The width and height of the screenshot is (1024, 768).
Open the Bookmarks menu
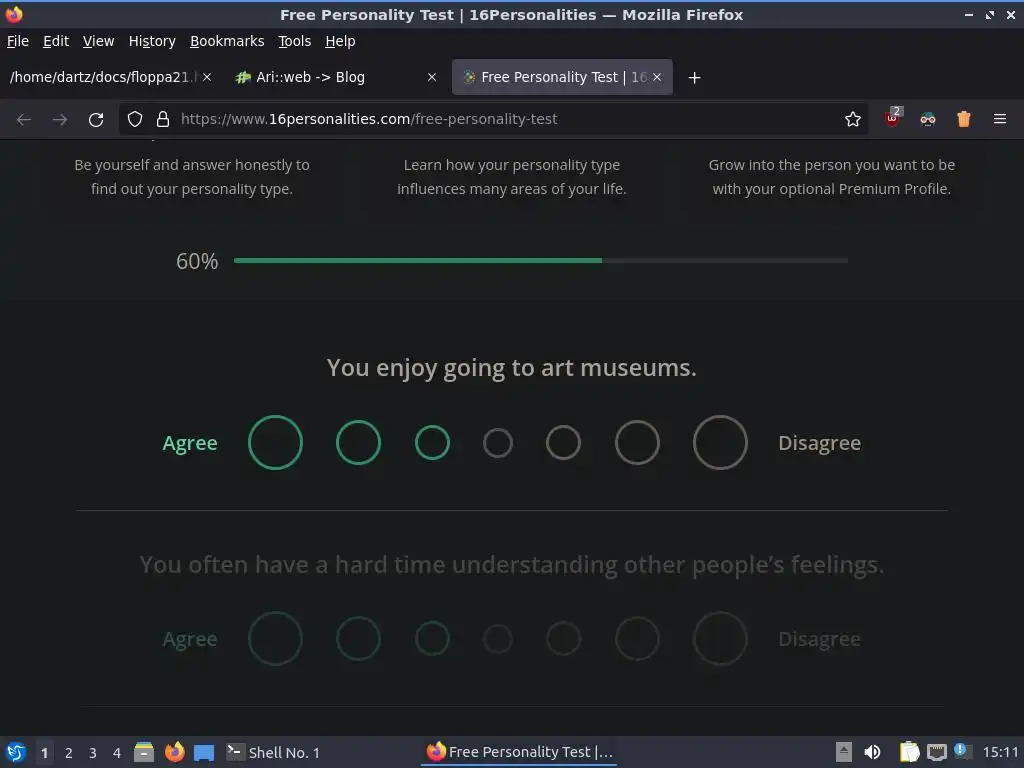tap(227, 41)
